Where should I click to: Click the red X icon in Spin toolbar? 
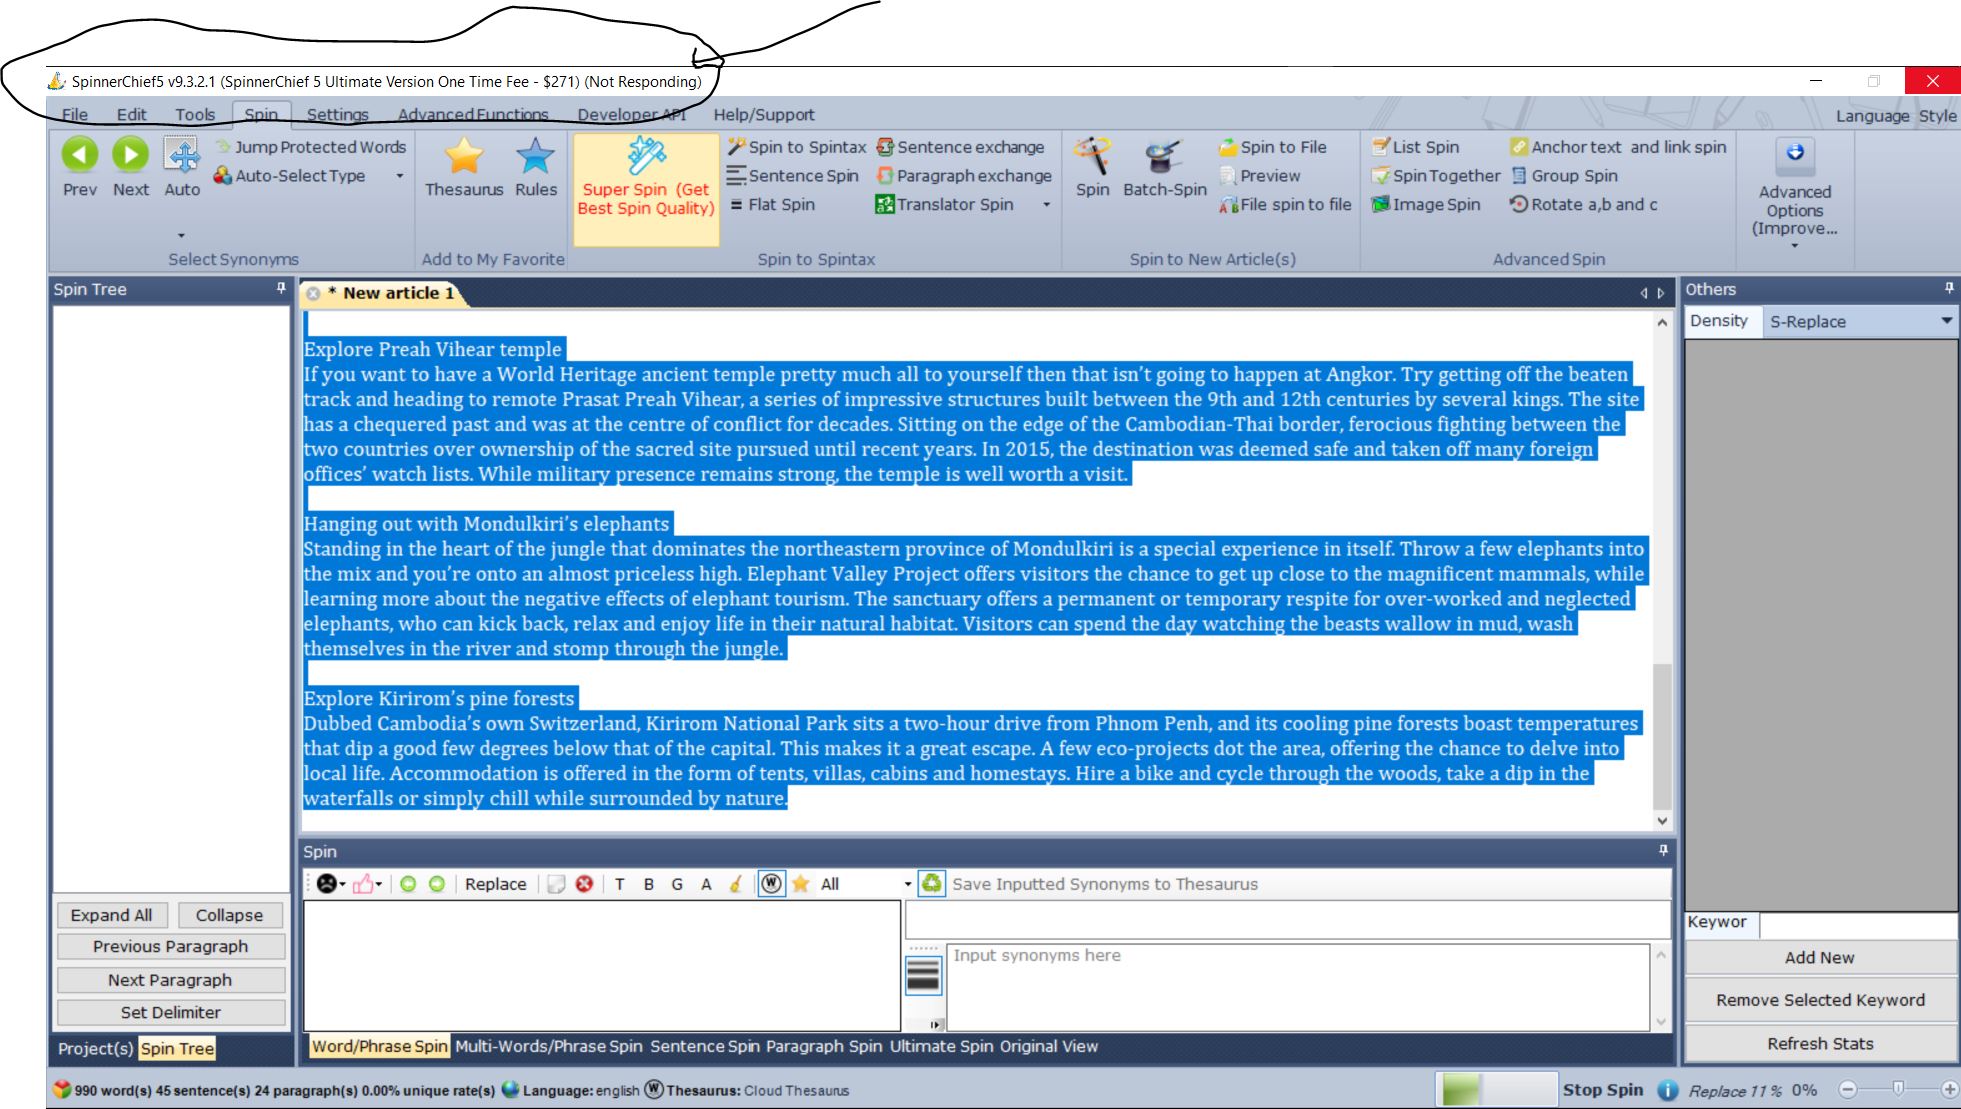coord(584,884)
